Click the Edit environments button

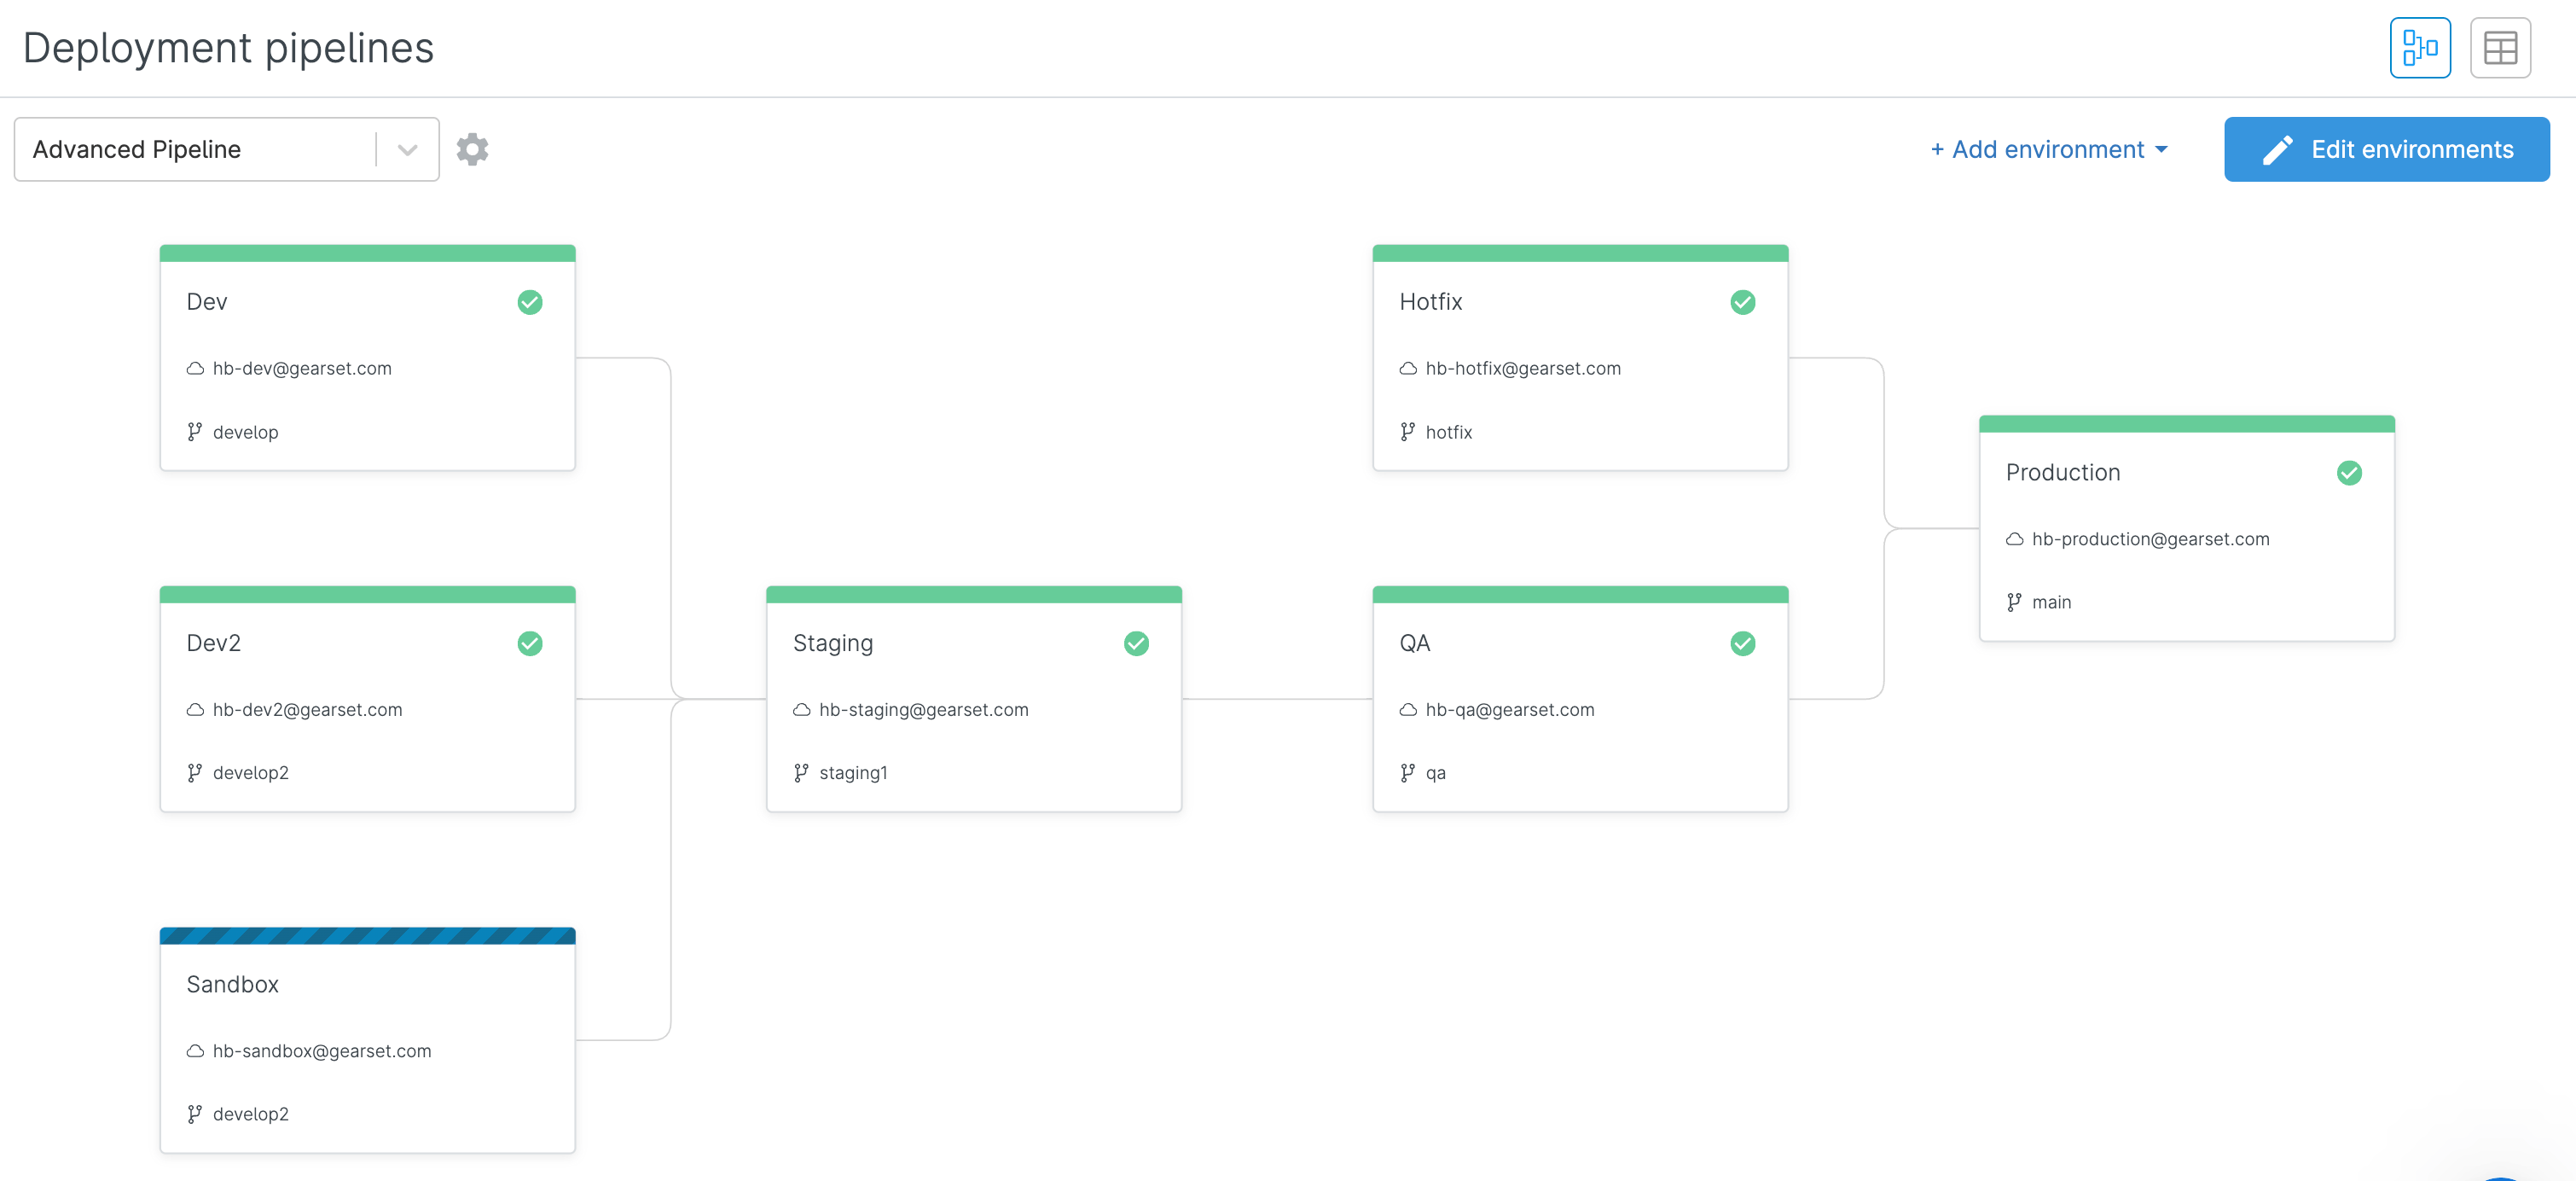pyautogui.click(x=2386, y=149)
